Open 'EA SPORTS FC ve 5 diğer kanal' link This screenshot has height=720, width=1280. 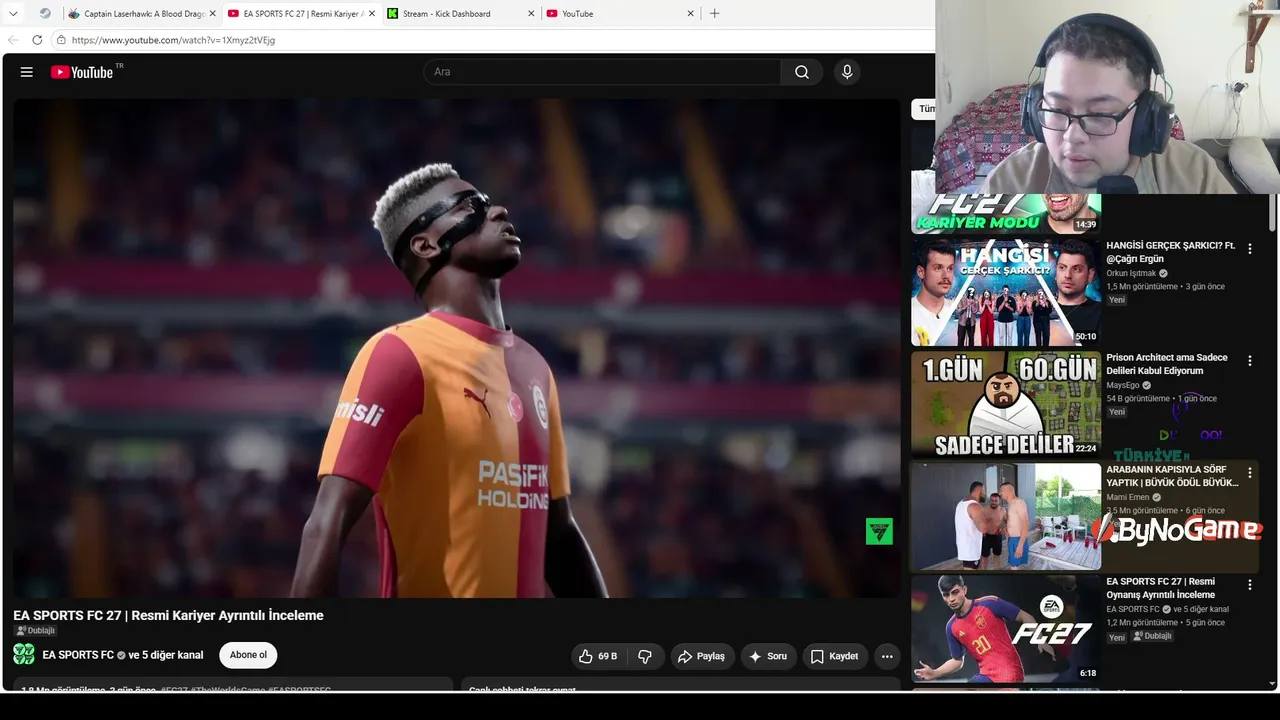coord(123,655)
